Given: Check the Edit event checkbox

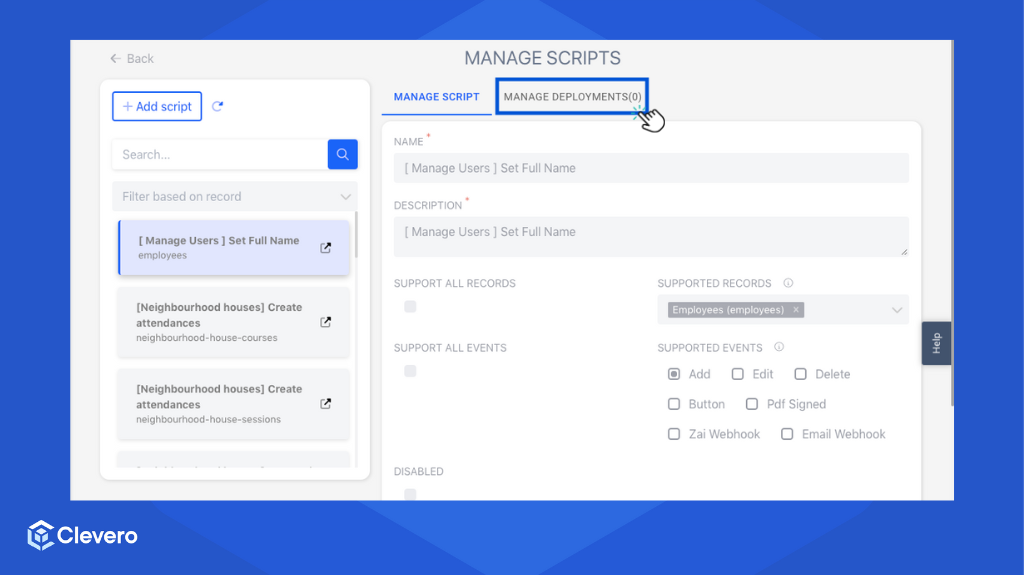Looking at the screenshot, I should (737, 374).
